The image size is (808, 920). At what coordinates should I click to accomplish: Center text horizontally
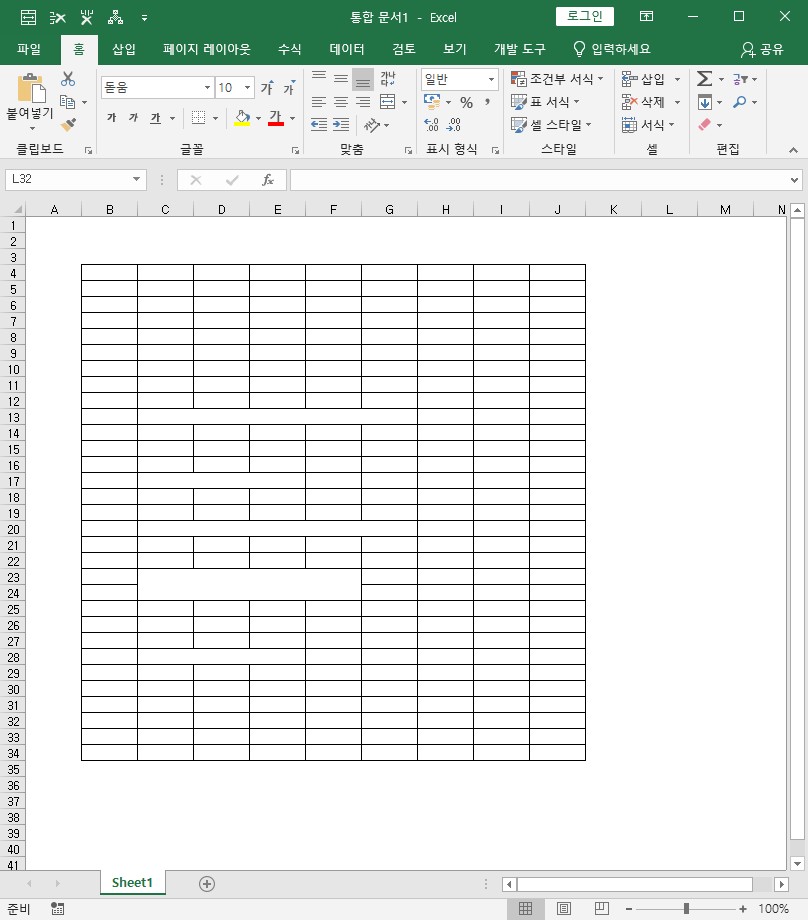tap(341, 102)
